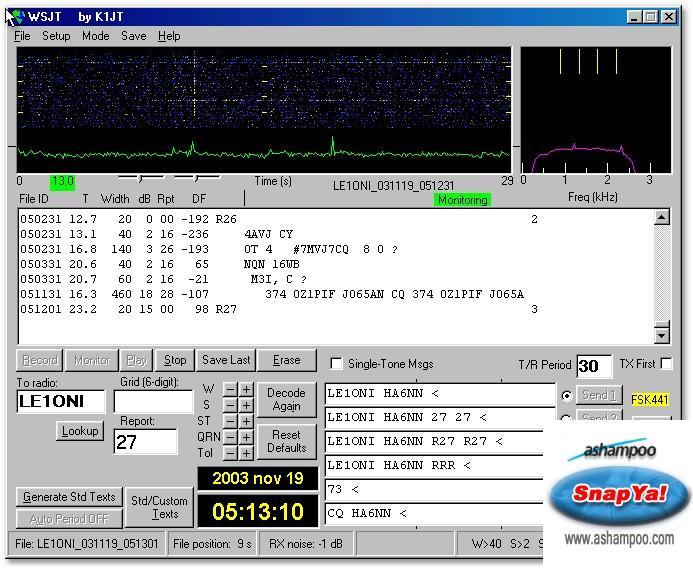The image size is (693, 570).
Task: Click decoded line '050231 12.7' with R26
Action: 278,219
